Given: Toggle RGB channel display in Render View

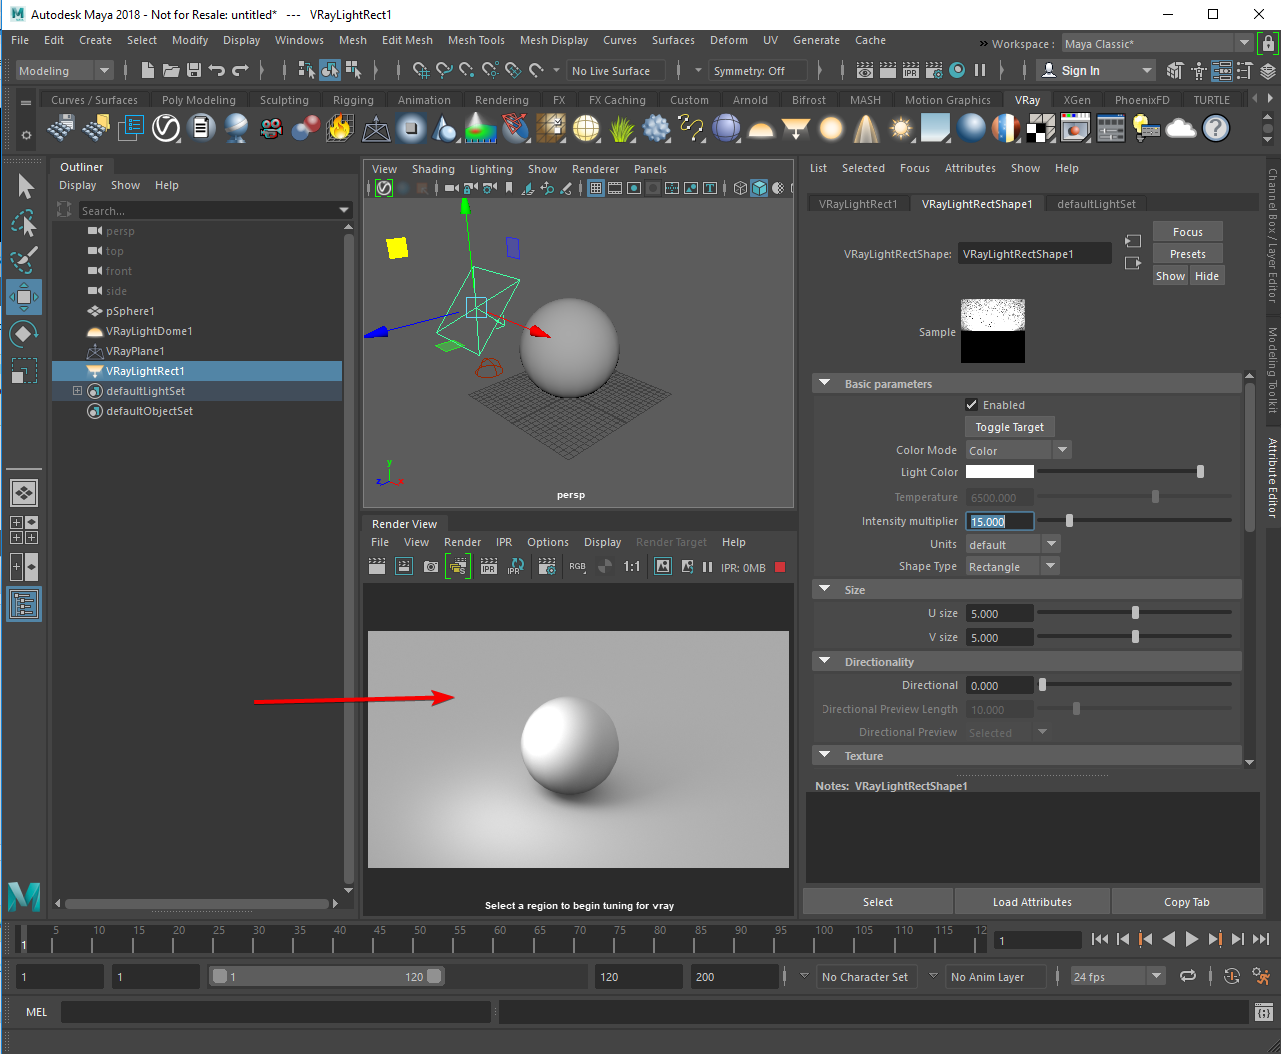Looking at the screenshot, I should coord(578,566).
